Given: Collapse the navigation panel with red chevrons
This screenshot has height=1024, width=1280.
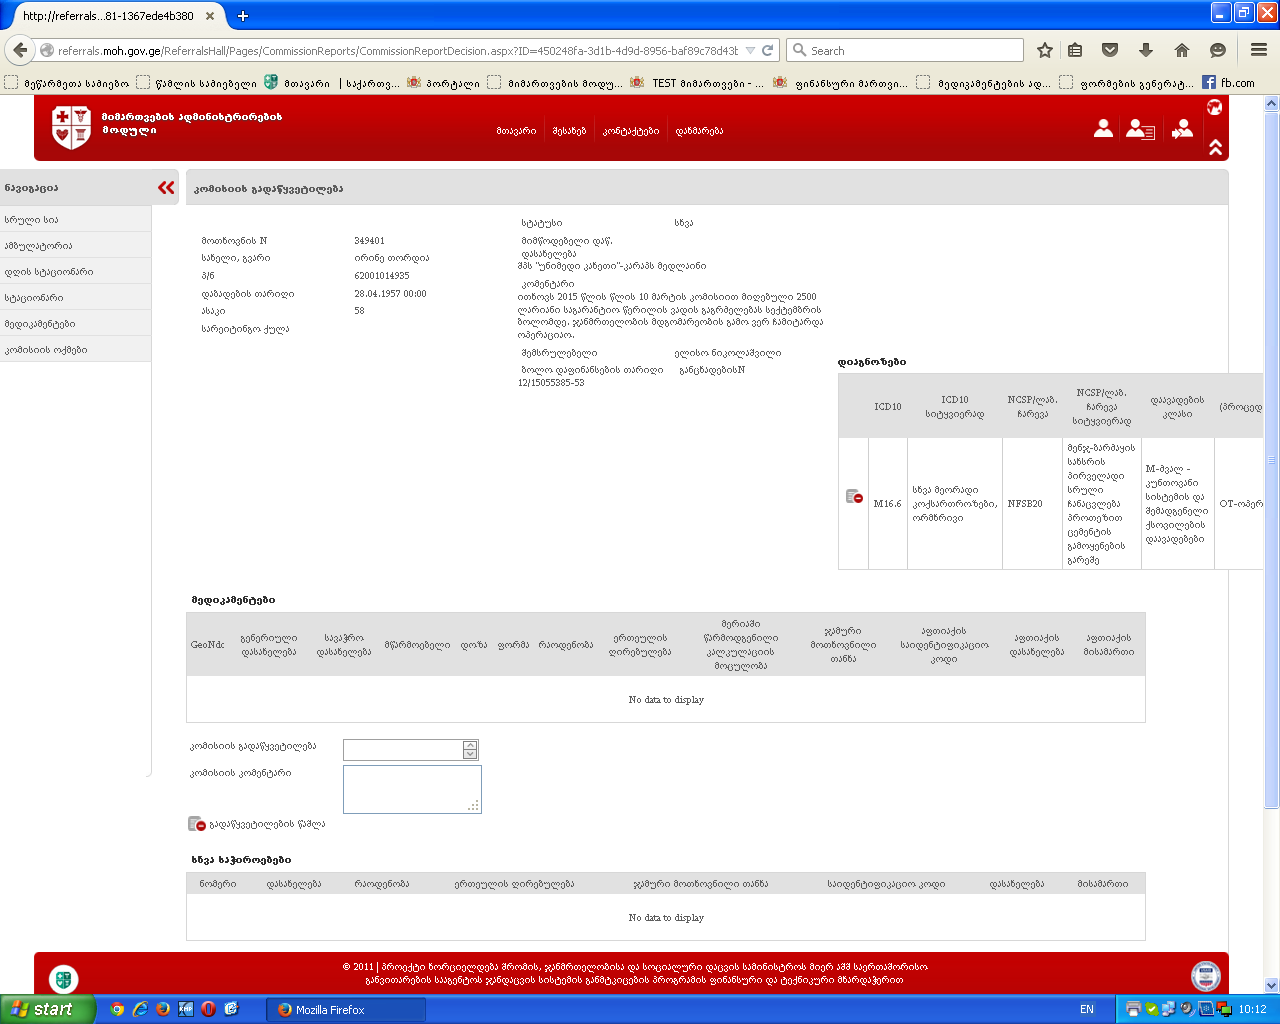Looking at the screenshot, I should [x=166, y=188].
